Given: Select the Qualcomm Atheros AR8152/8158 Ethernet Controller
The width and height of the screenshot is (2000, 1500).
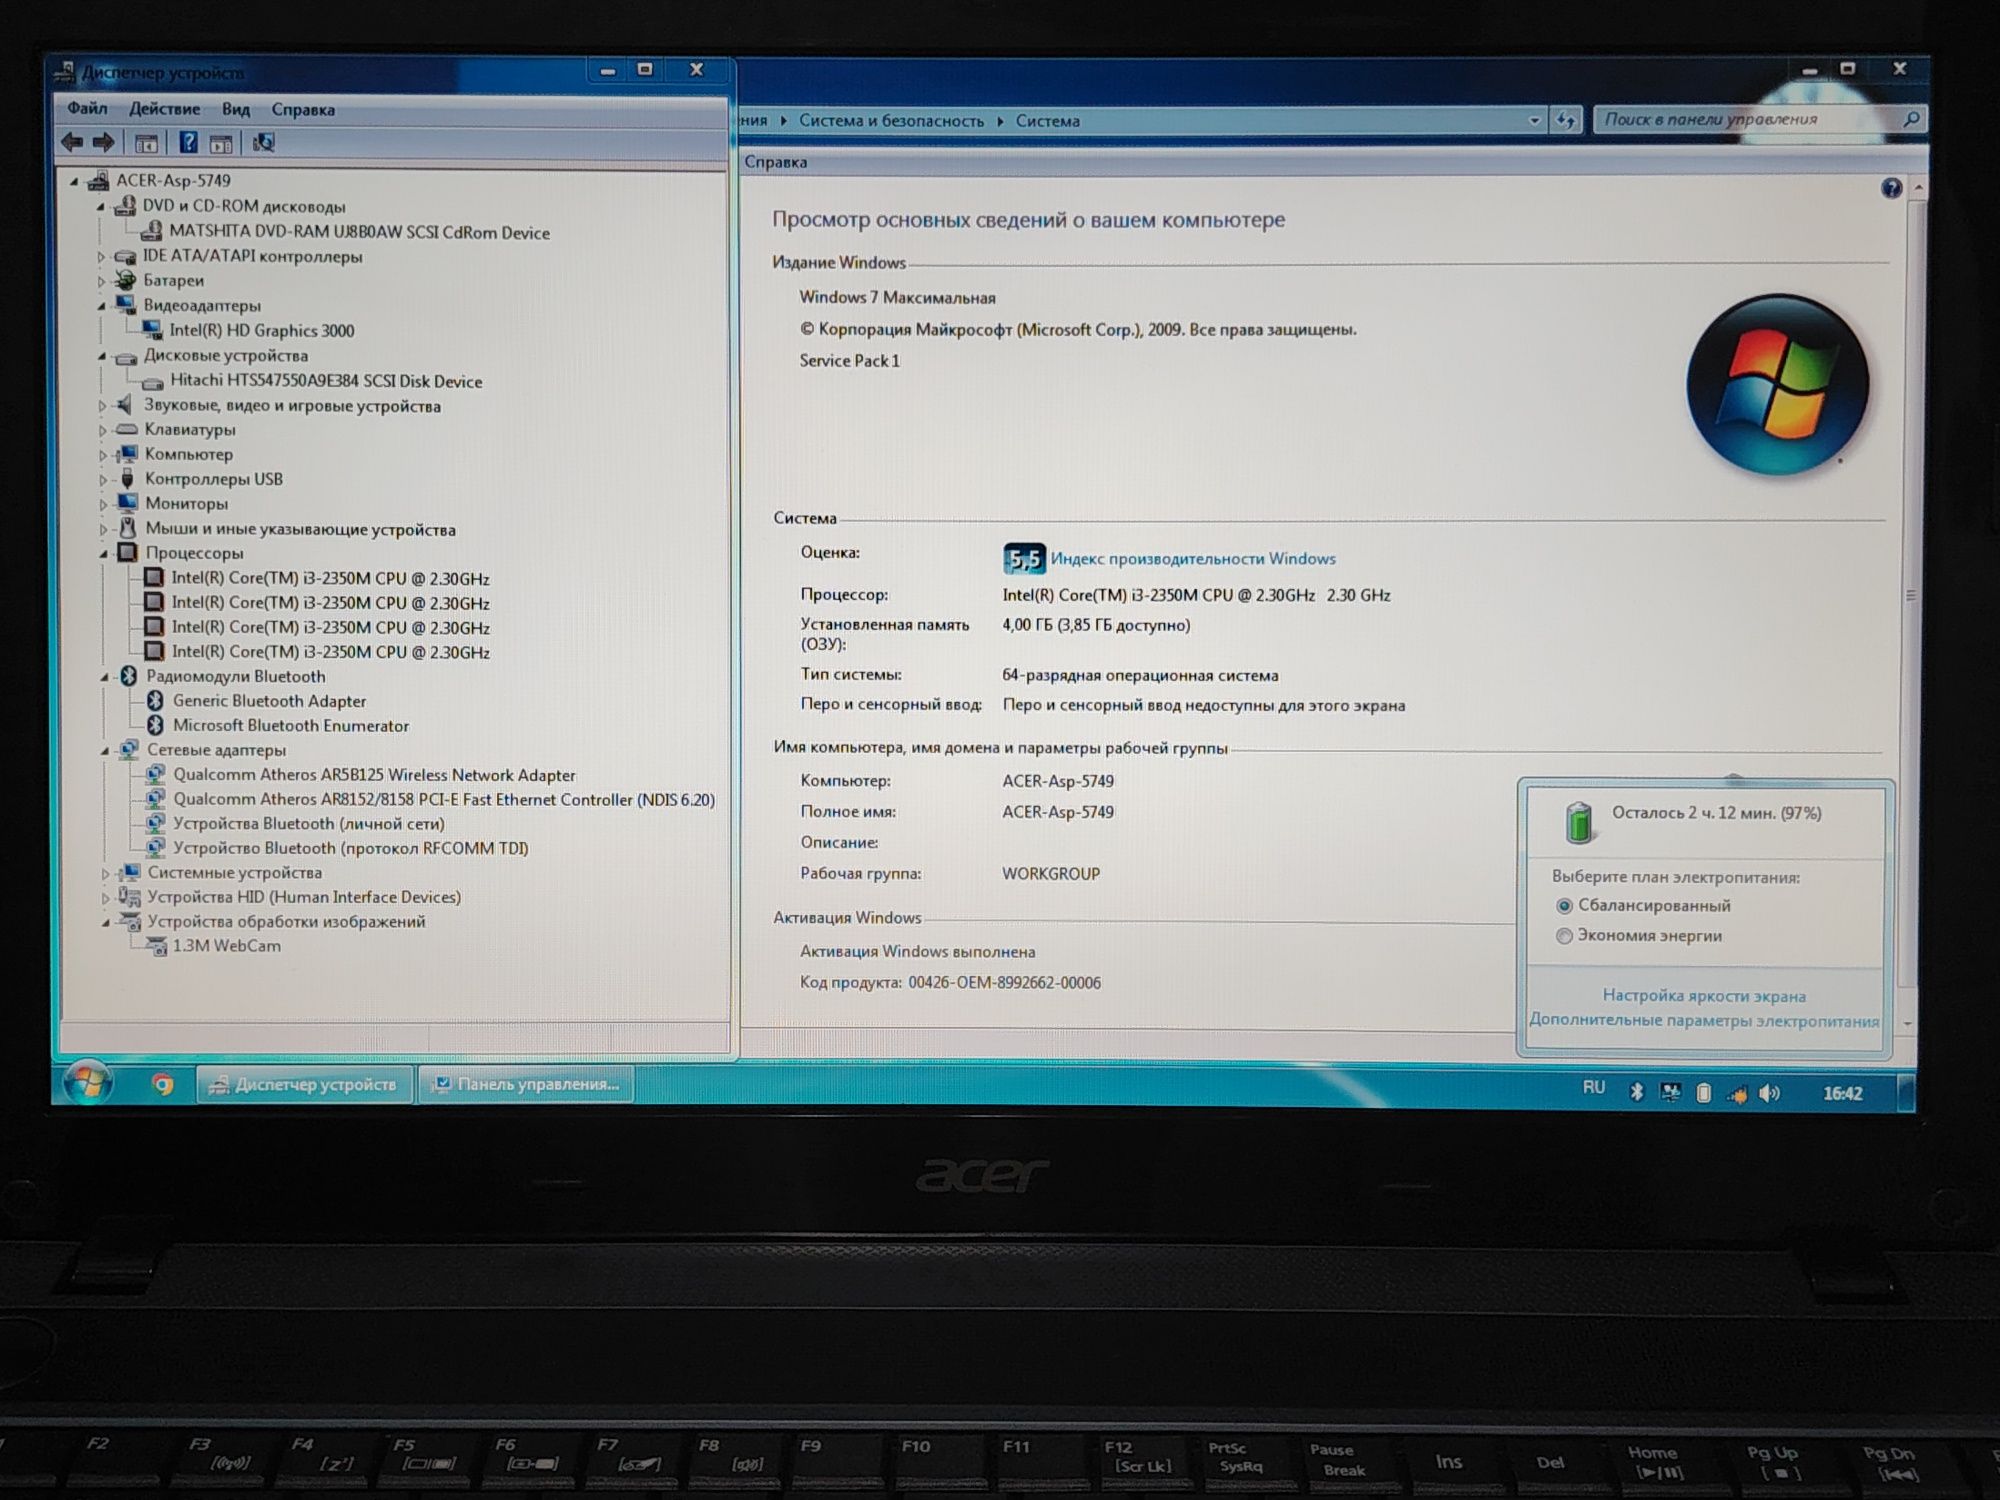Looking at the screenshot, I should click(444, 799).
